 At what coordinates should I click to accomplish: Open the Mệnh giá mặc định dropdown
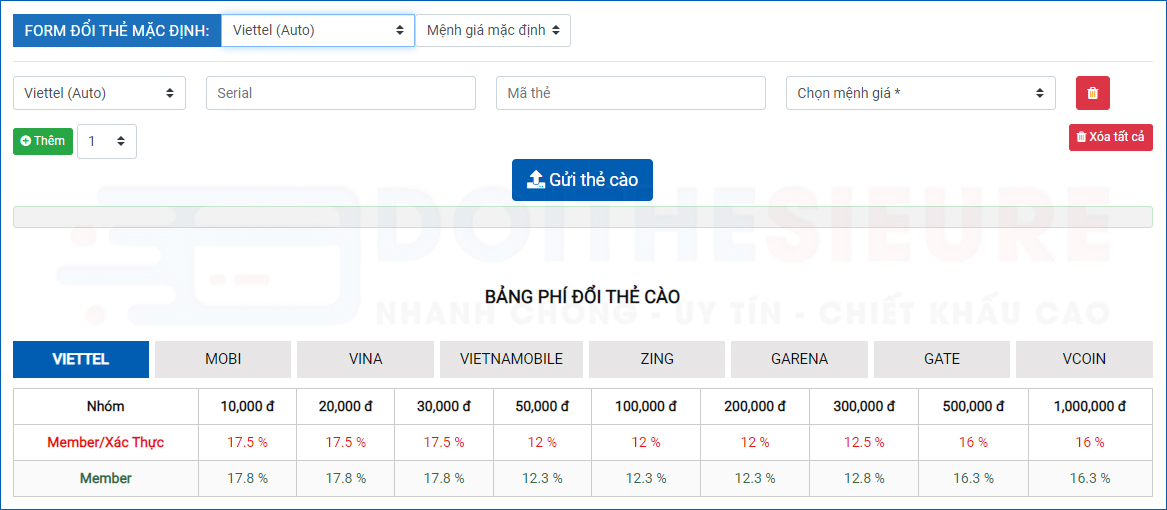click(493, 30)
